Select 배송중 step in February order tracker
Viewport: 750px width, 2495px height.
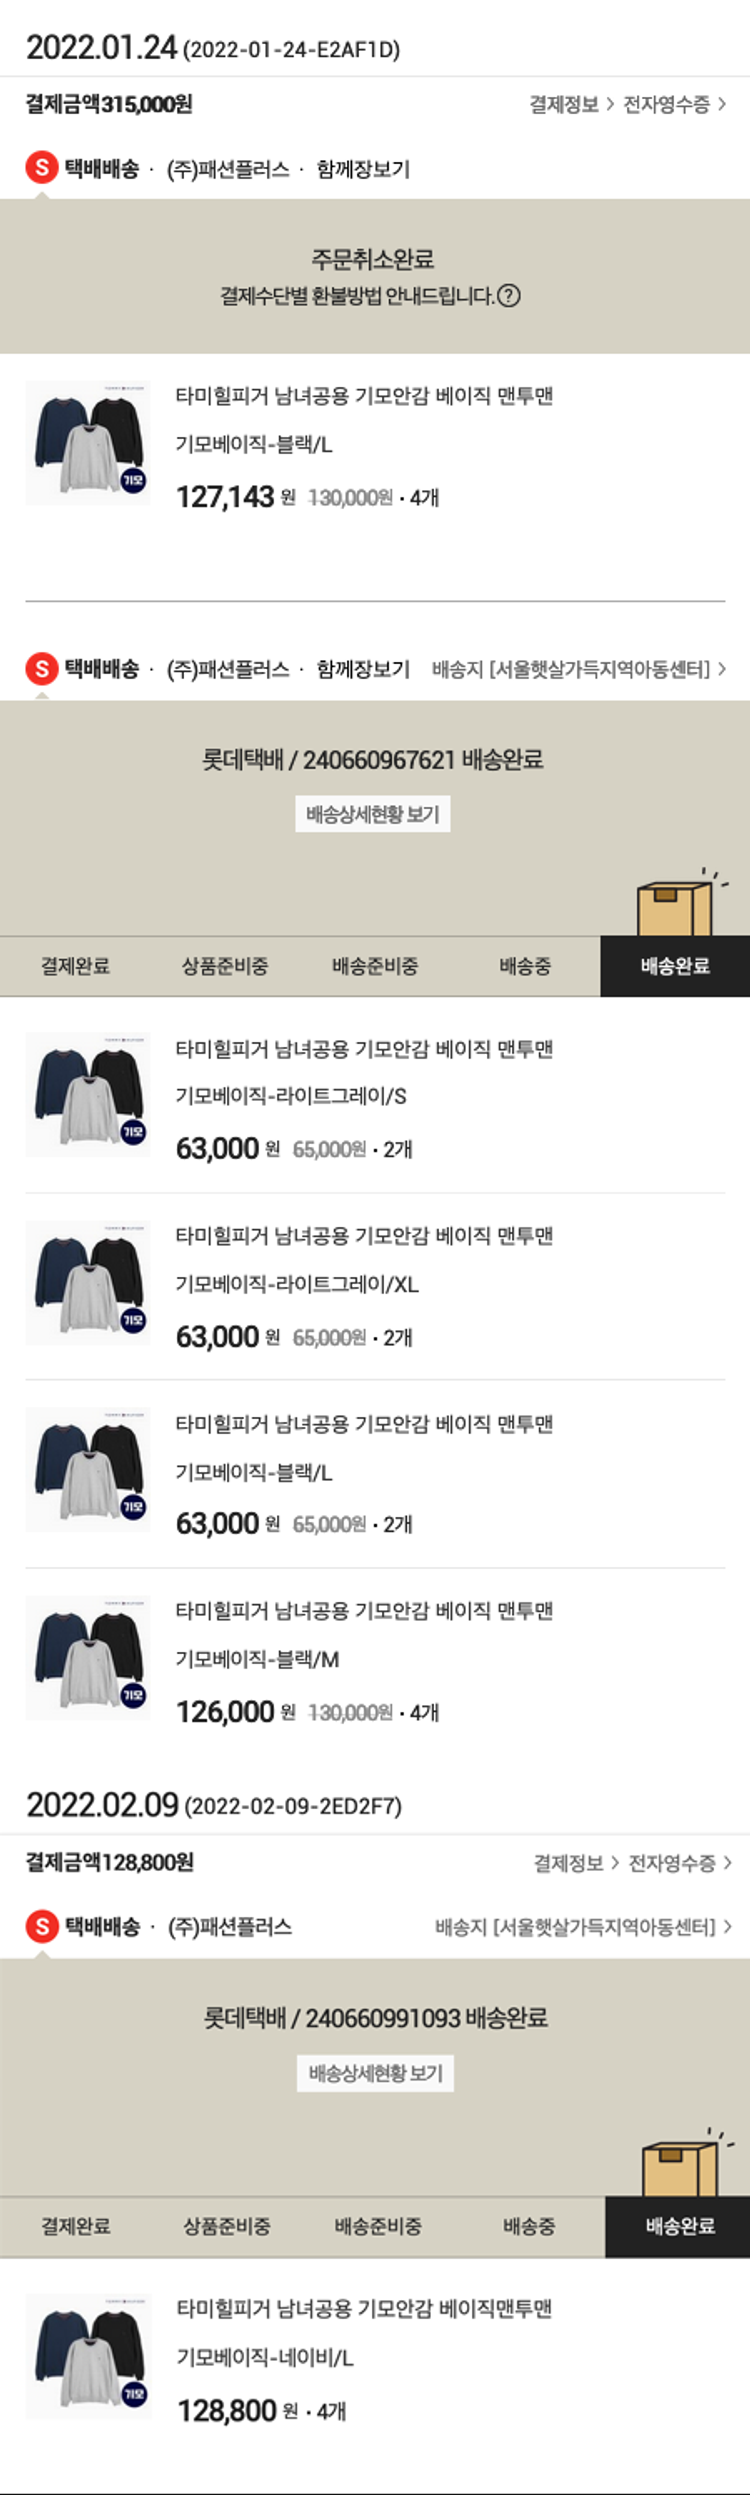pyautogui.click(x=529, y=2226)
